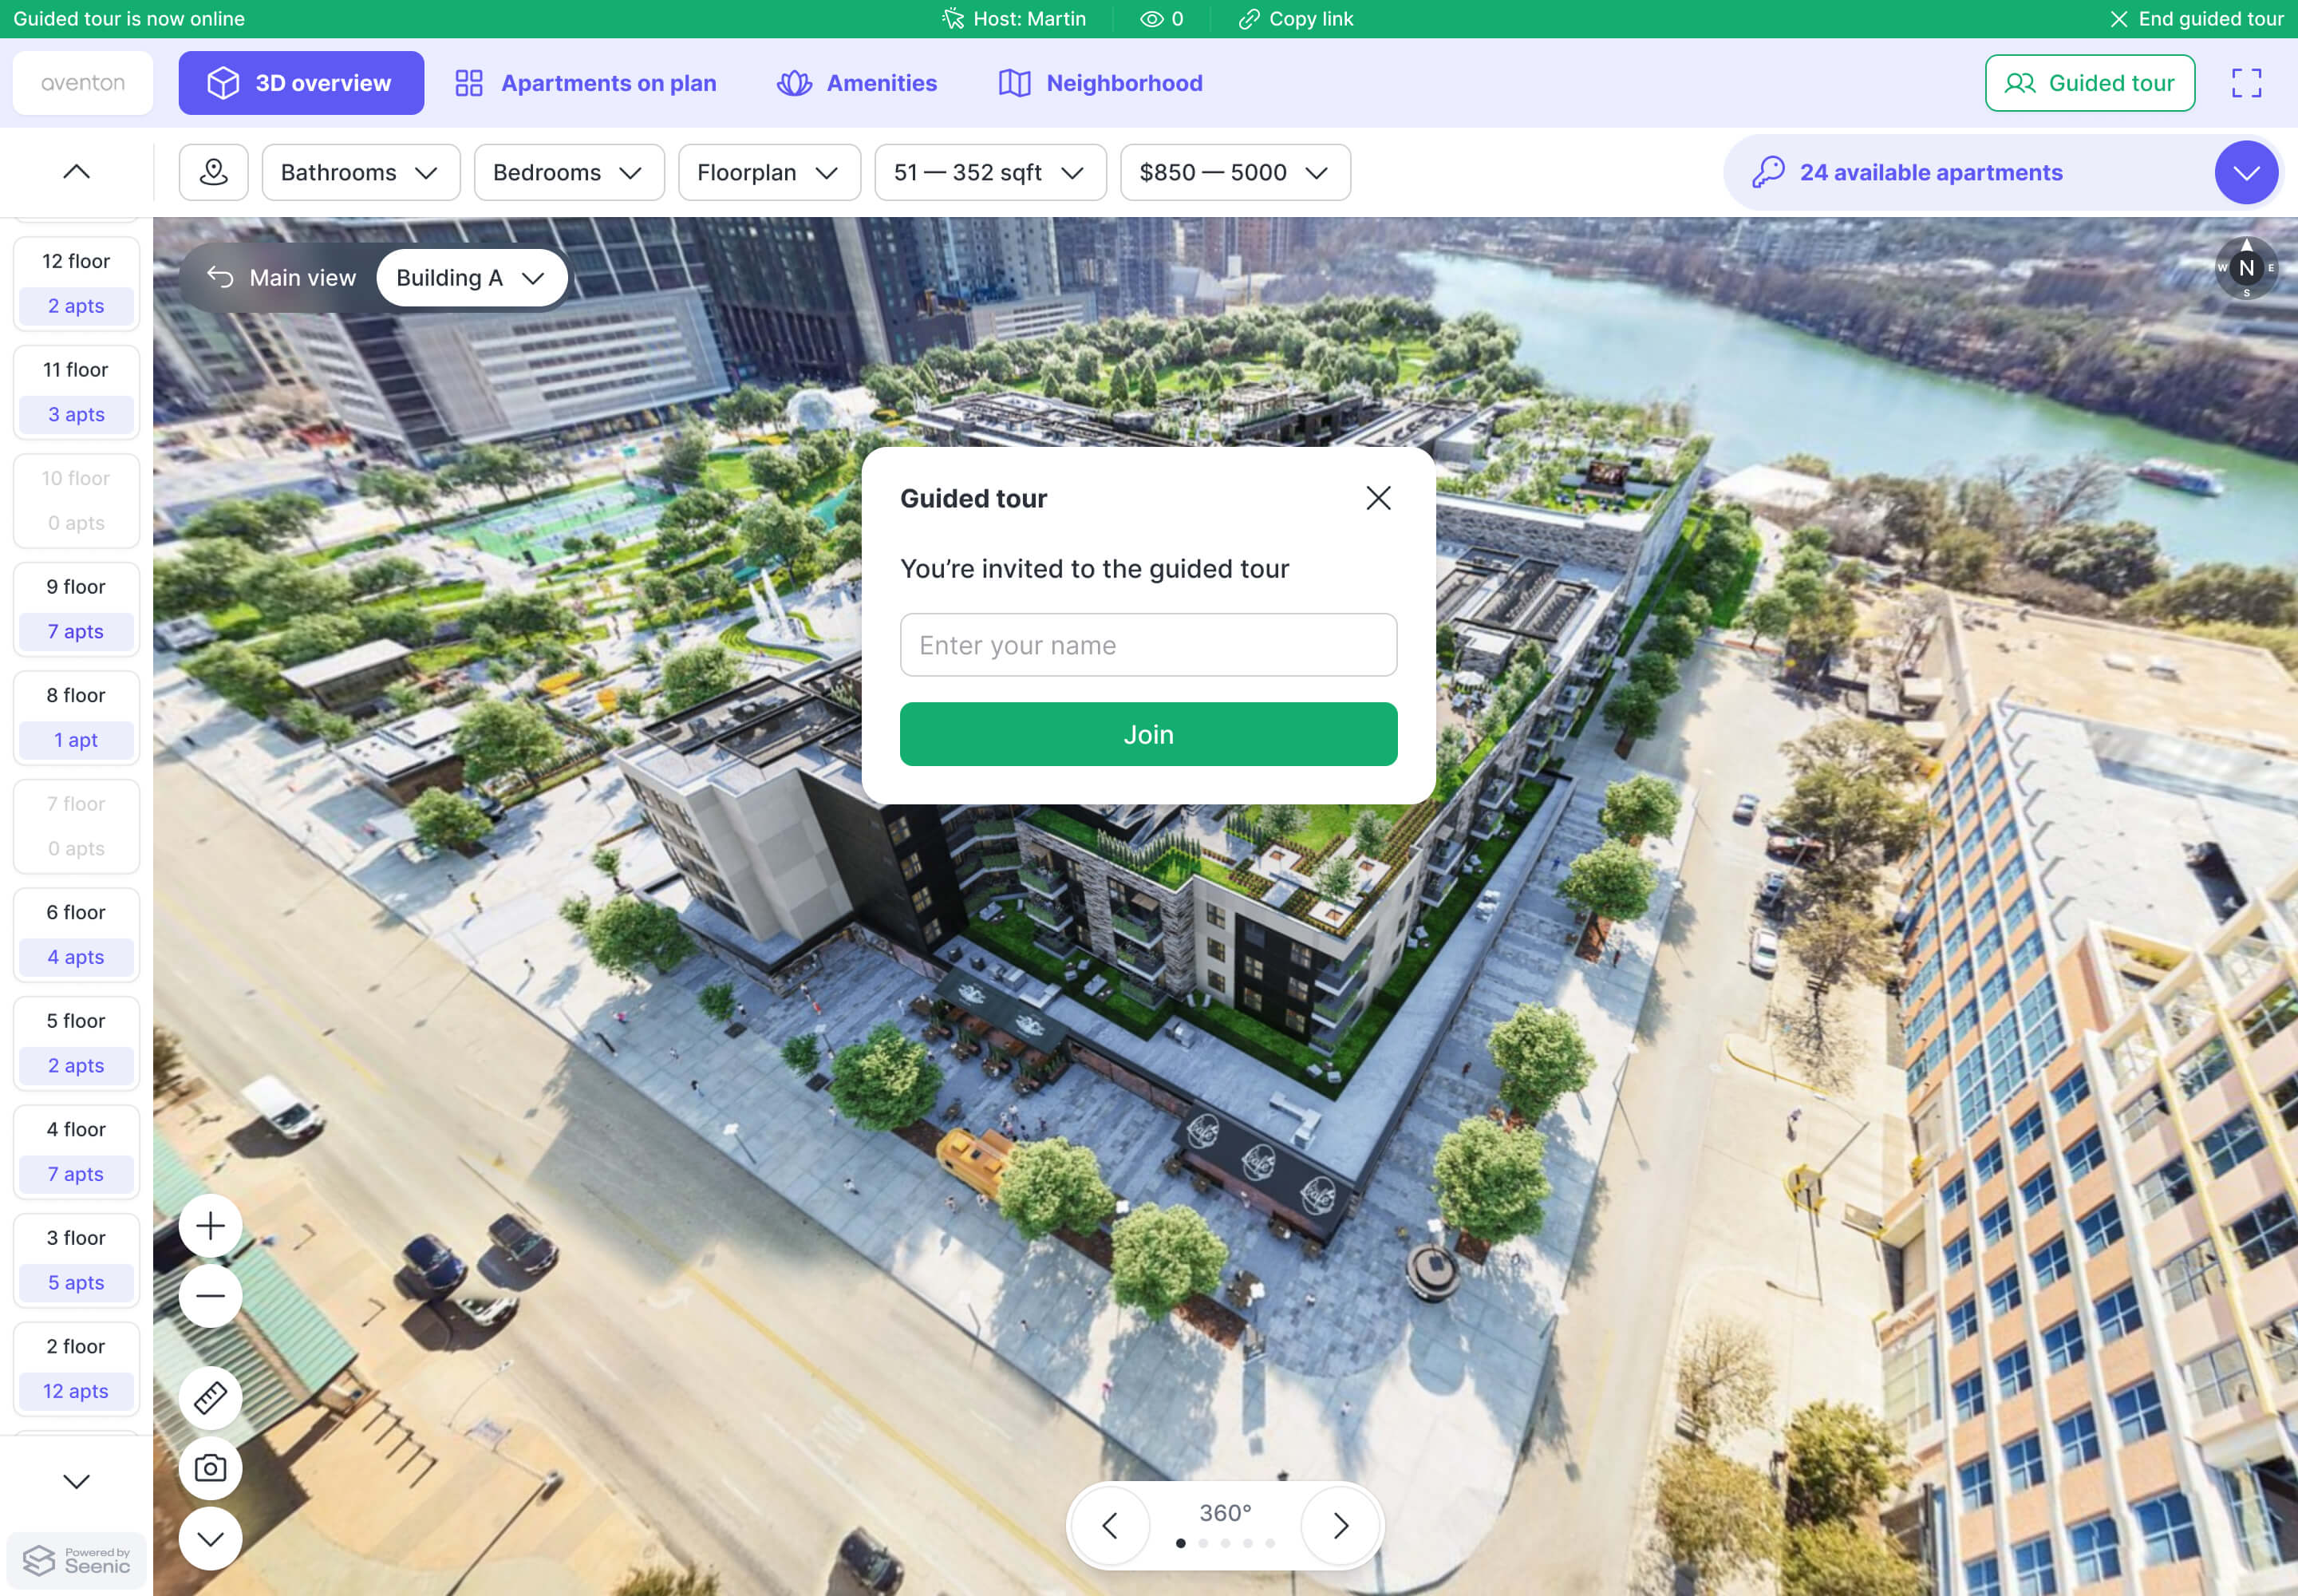The image size is (2298, 1596).
Task: Rotate 360° view to the previous angle
Action: [1109, 1525]
